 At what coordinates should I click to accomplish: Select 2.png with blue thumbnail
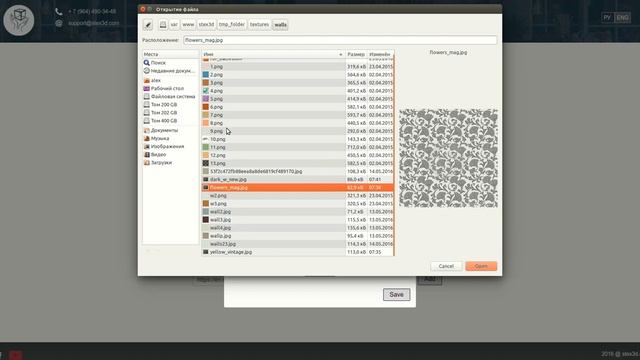[x=297, y=75]
